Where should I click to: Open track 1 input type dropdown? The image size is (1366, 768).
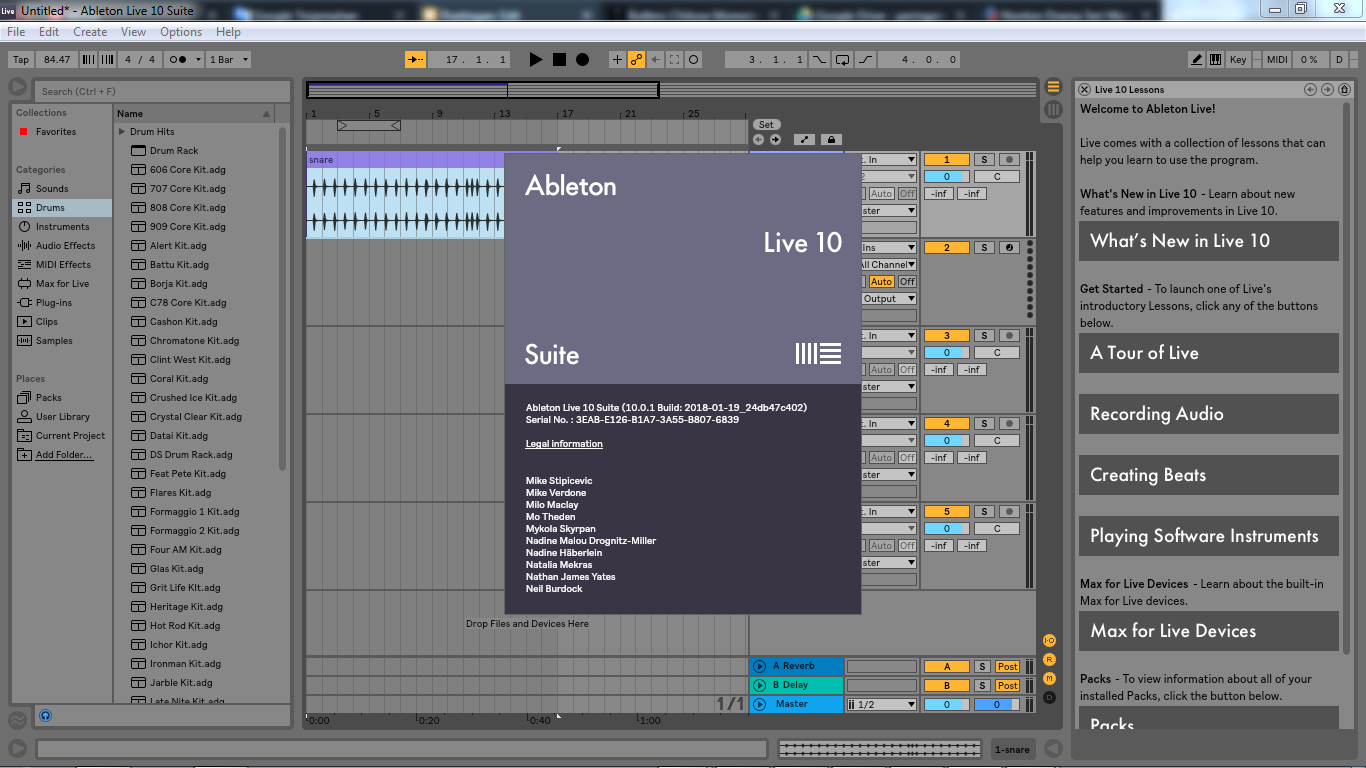coord(887,160)
